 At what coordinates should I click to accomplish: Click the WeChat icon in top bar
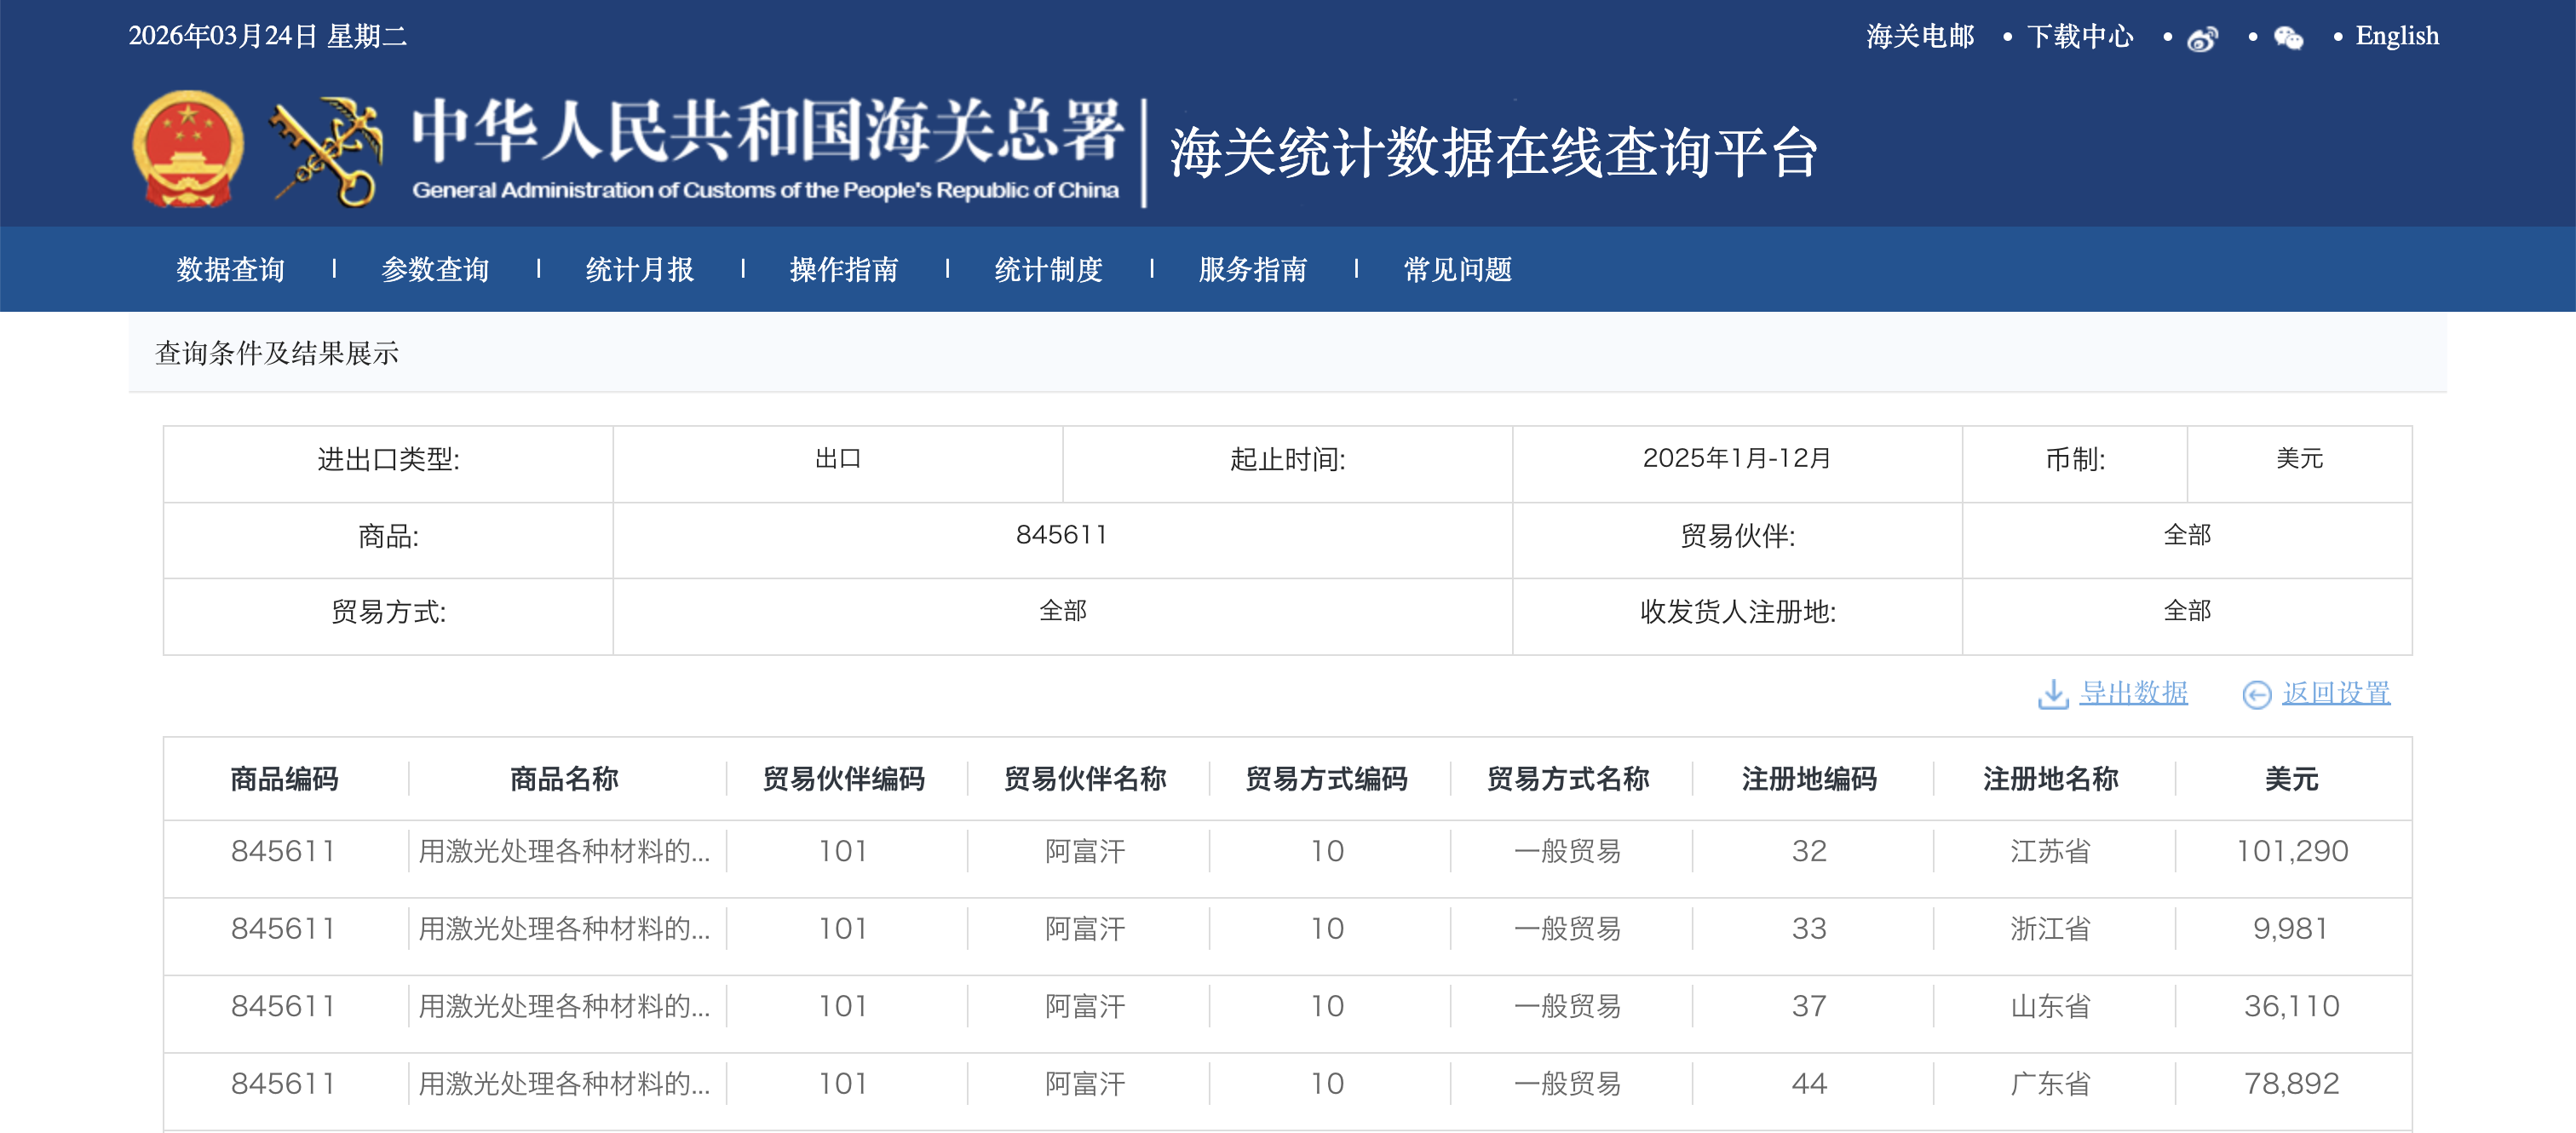click(2288, 38)
